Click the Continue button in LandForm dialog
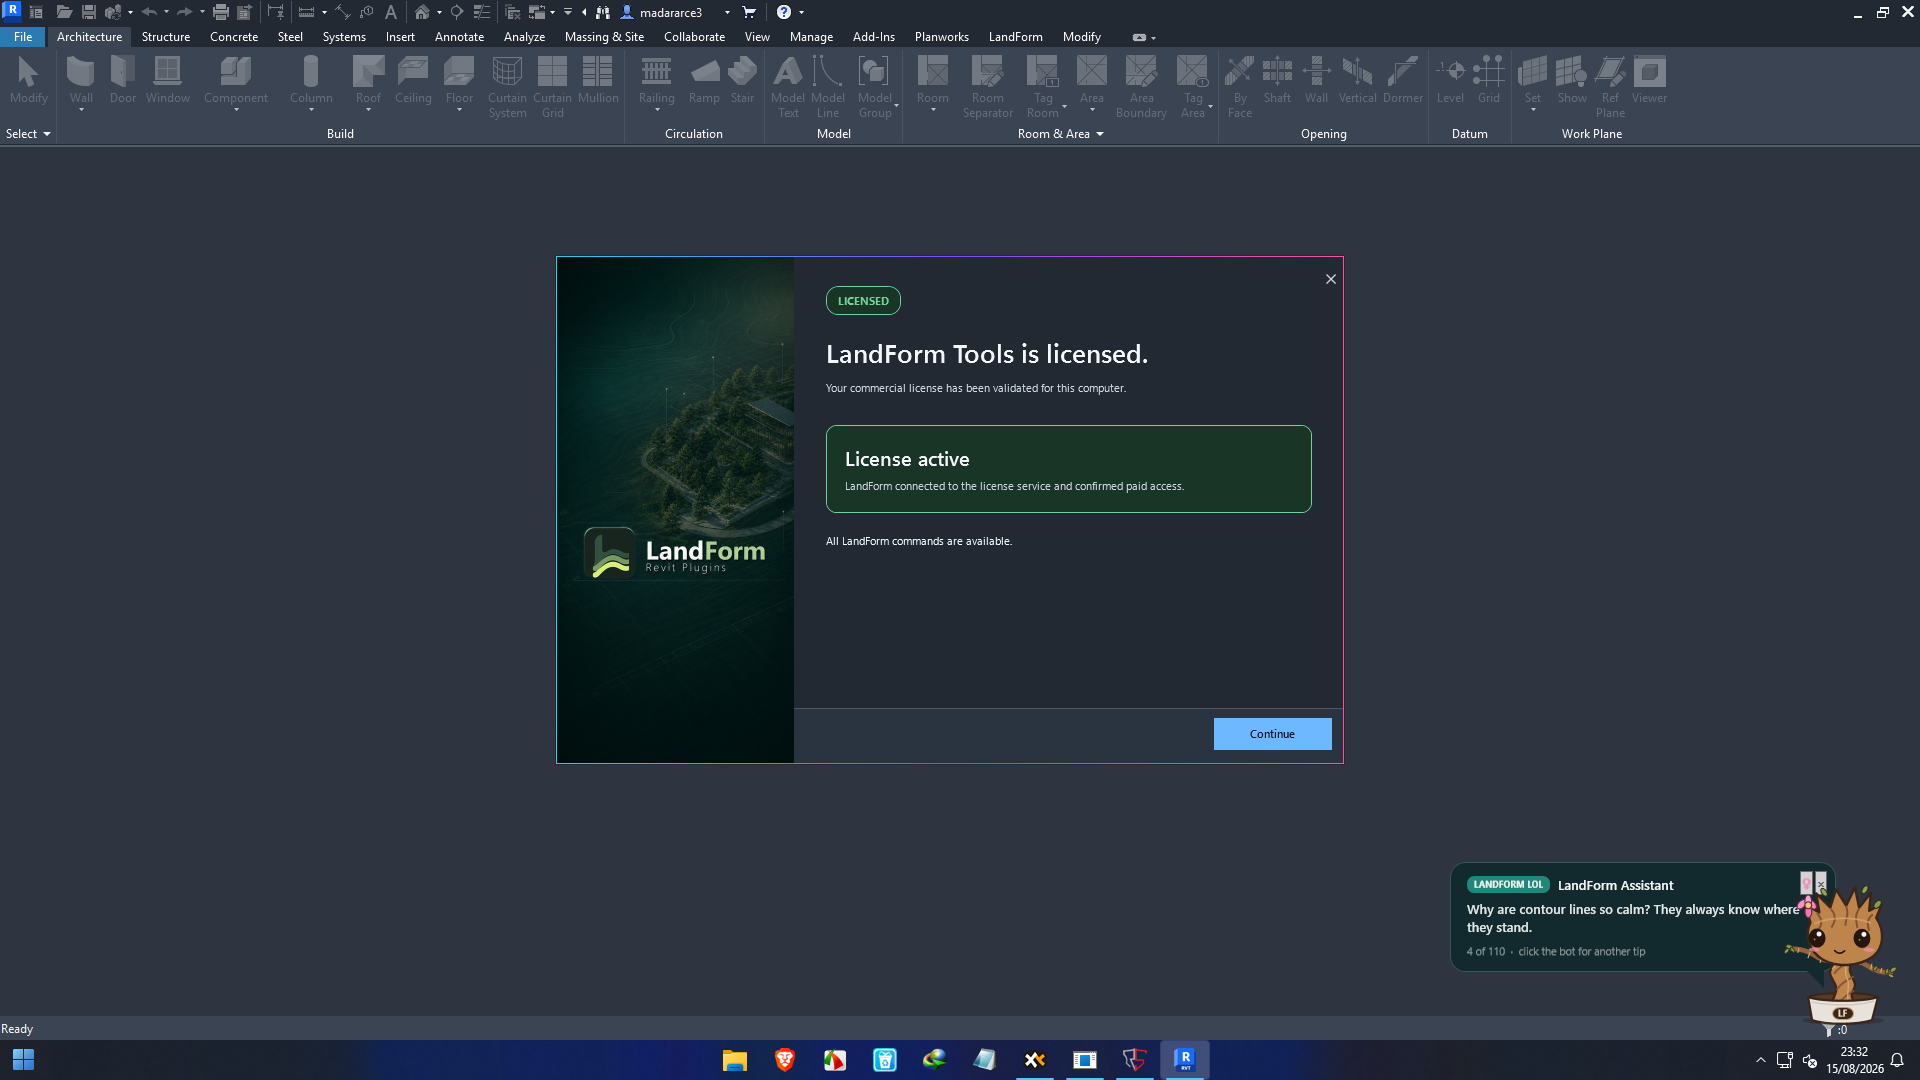 pos(1272,734)
